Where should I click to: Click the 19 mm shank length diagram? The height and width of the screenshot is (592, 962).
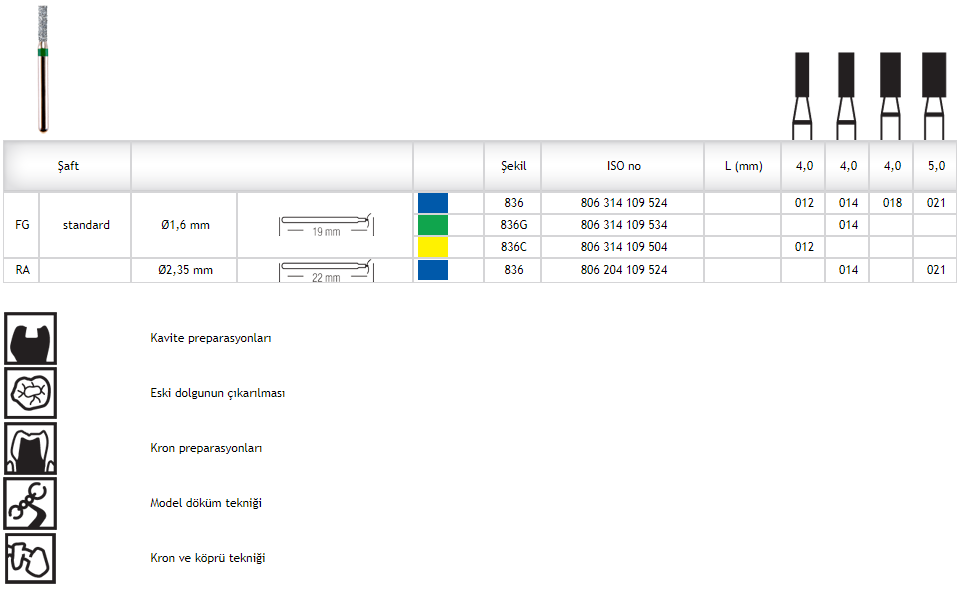click(325, 225)
